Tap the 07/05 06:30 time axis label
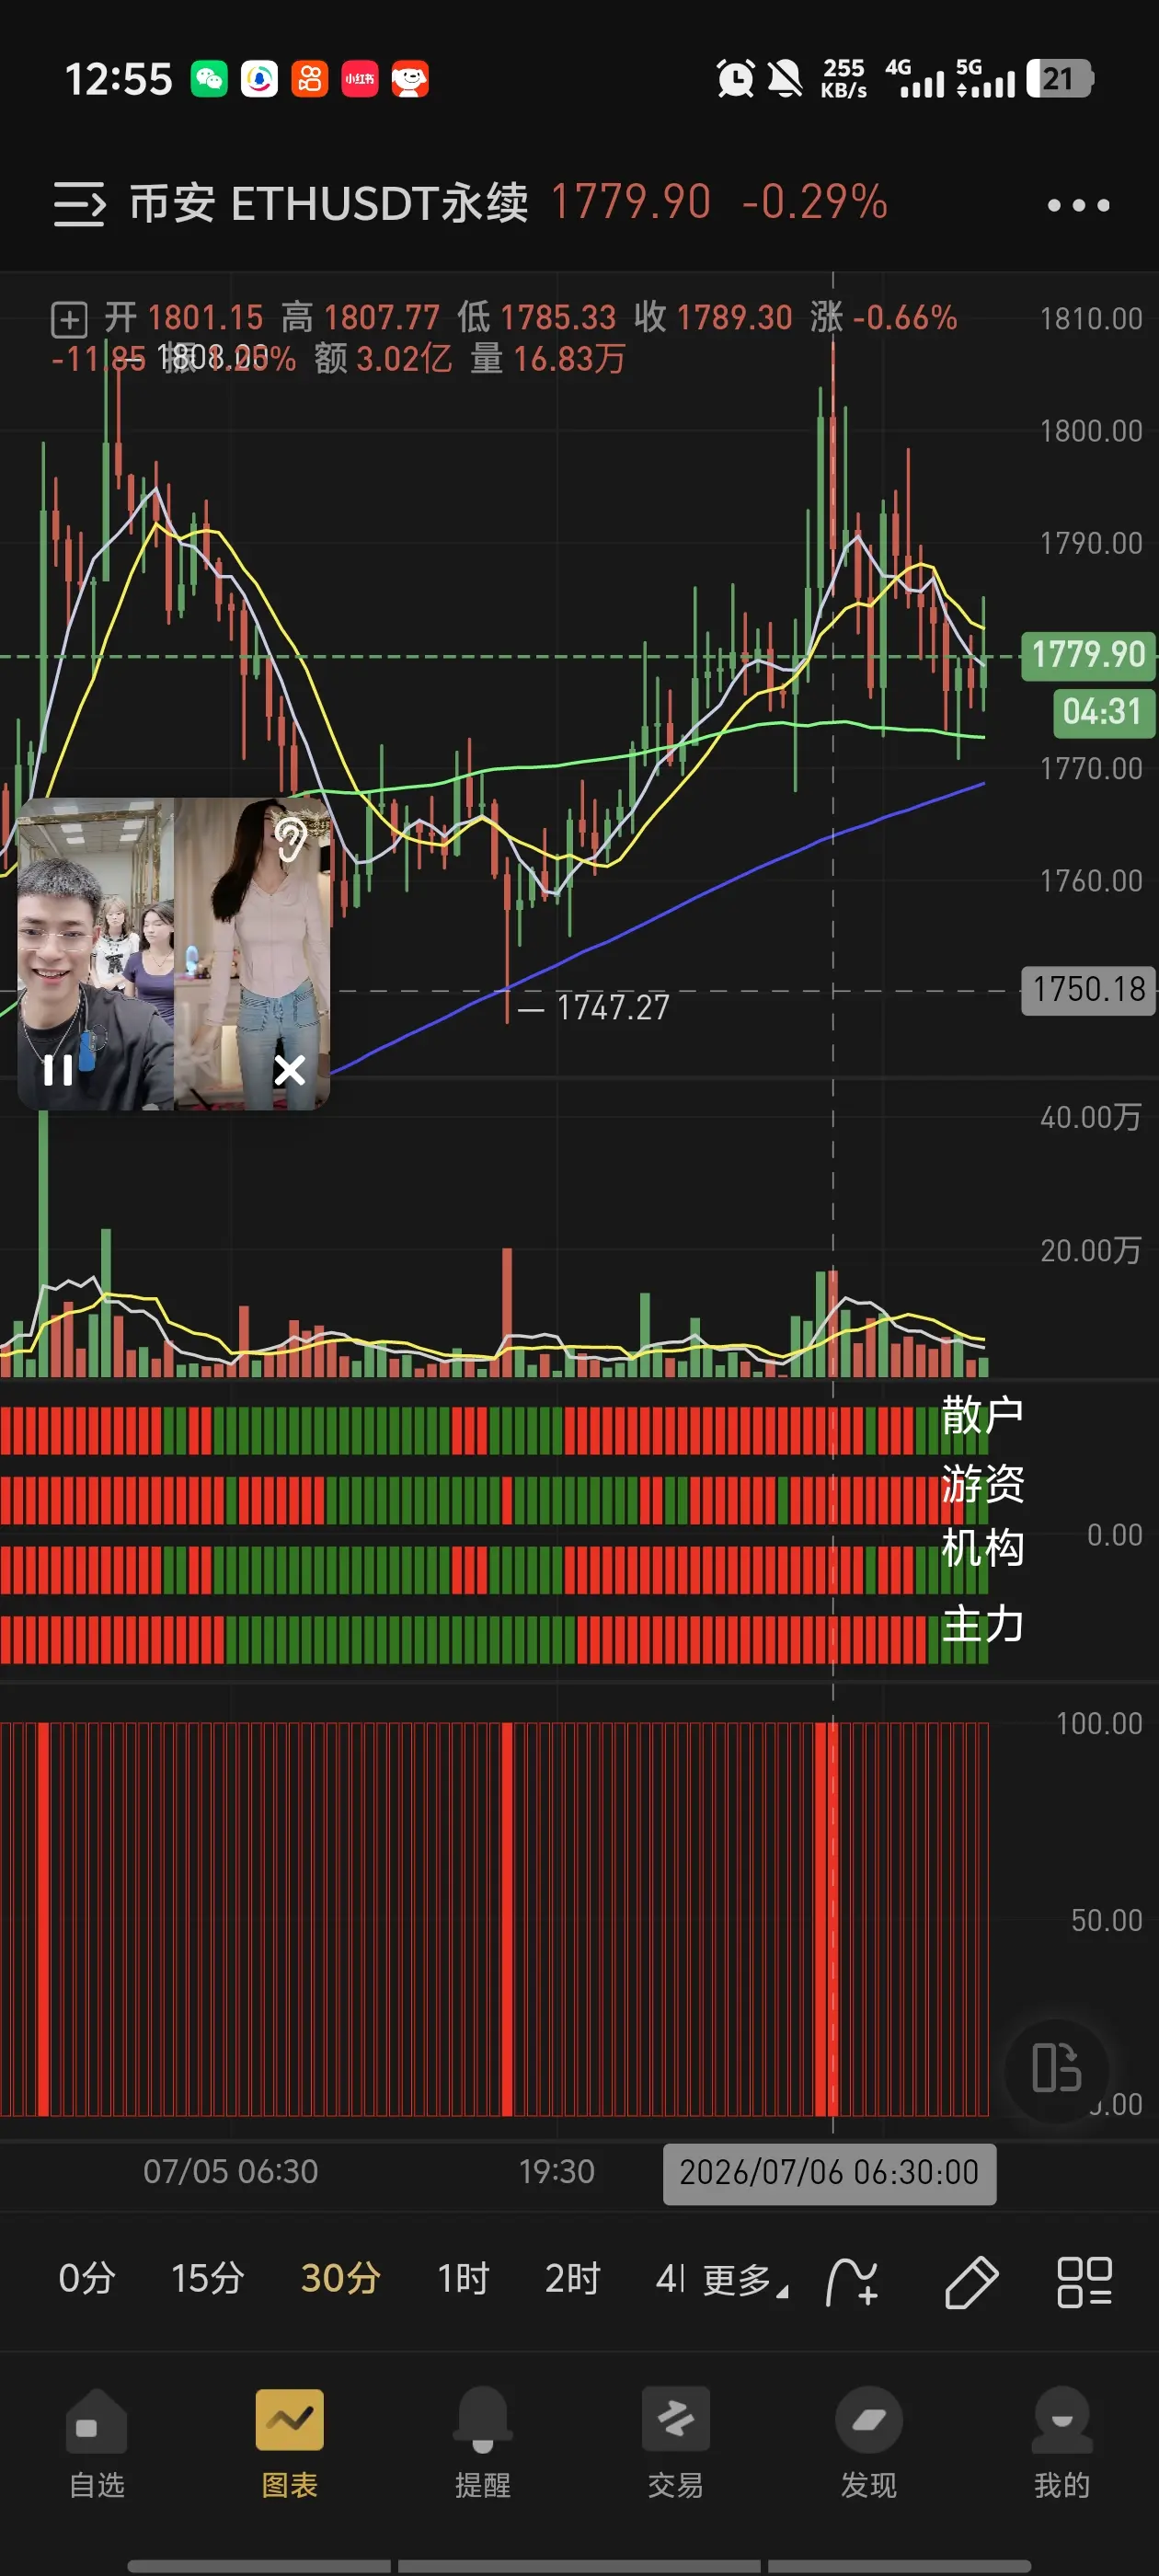 tap(230, 2171)
